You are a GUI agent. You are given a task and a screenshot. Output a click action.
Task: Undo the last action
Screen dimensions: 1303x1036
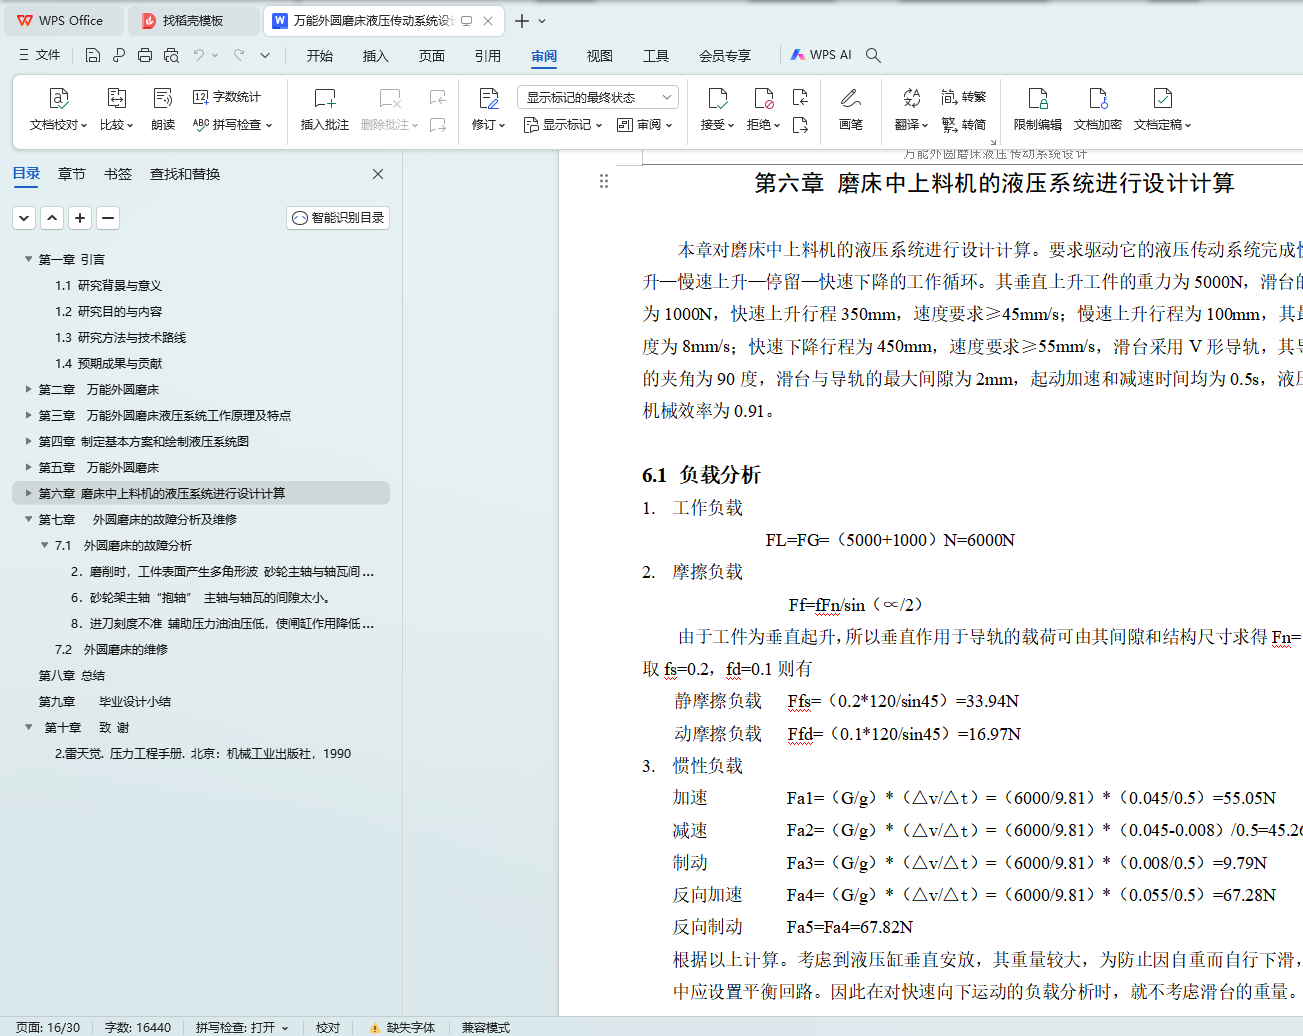click(199, 55)
